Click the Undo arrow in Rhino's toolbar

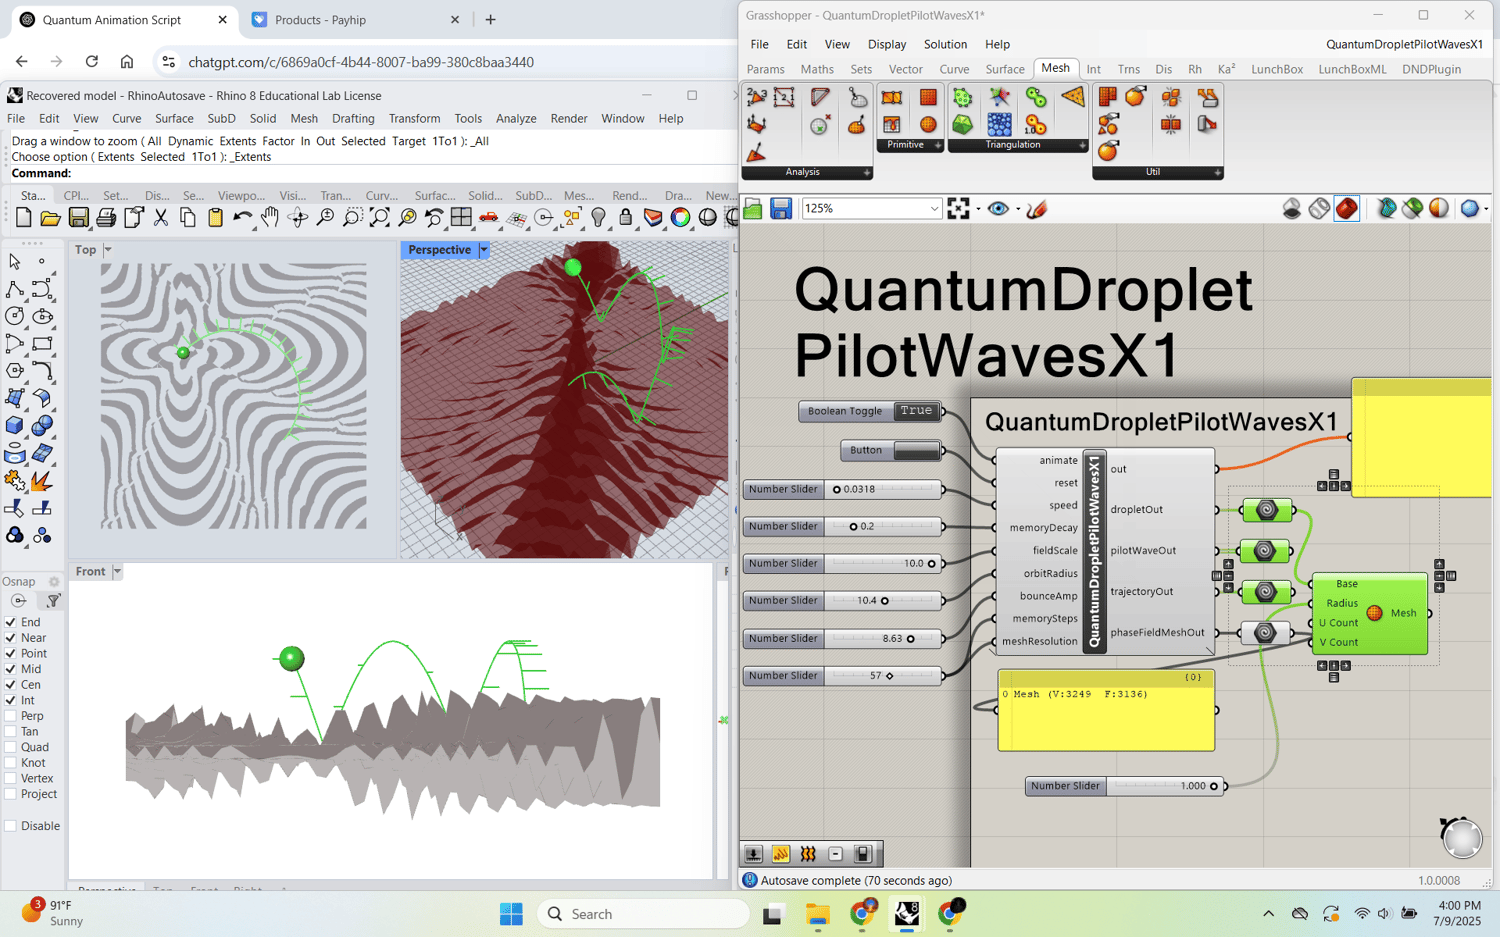(x=243, y=218)
